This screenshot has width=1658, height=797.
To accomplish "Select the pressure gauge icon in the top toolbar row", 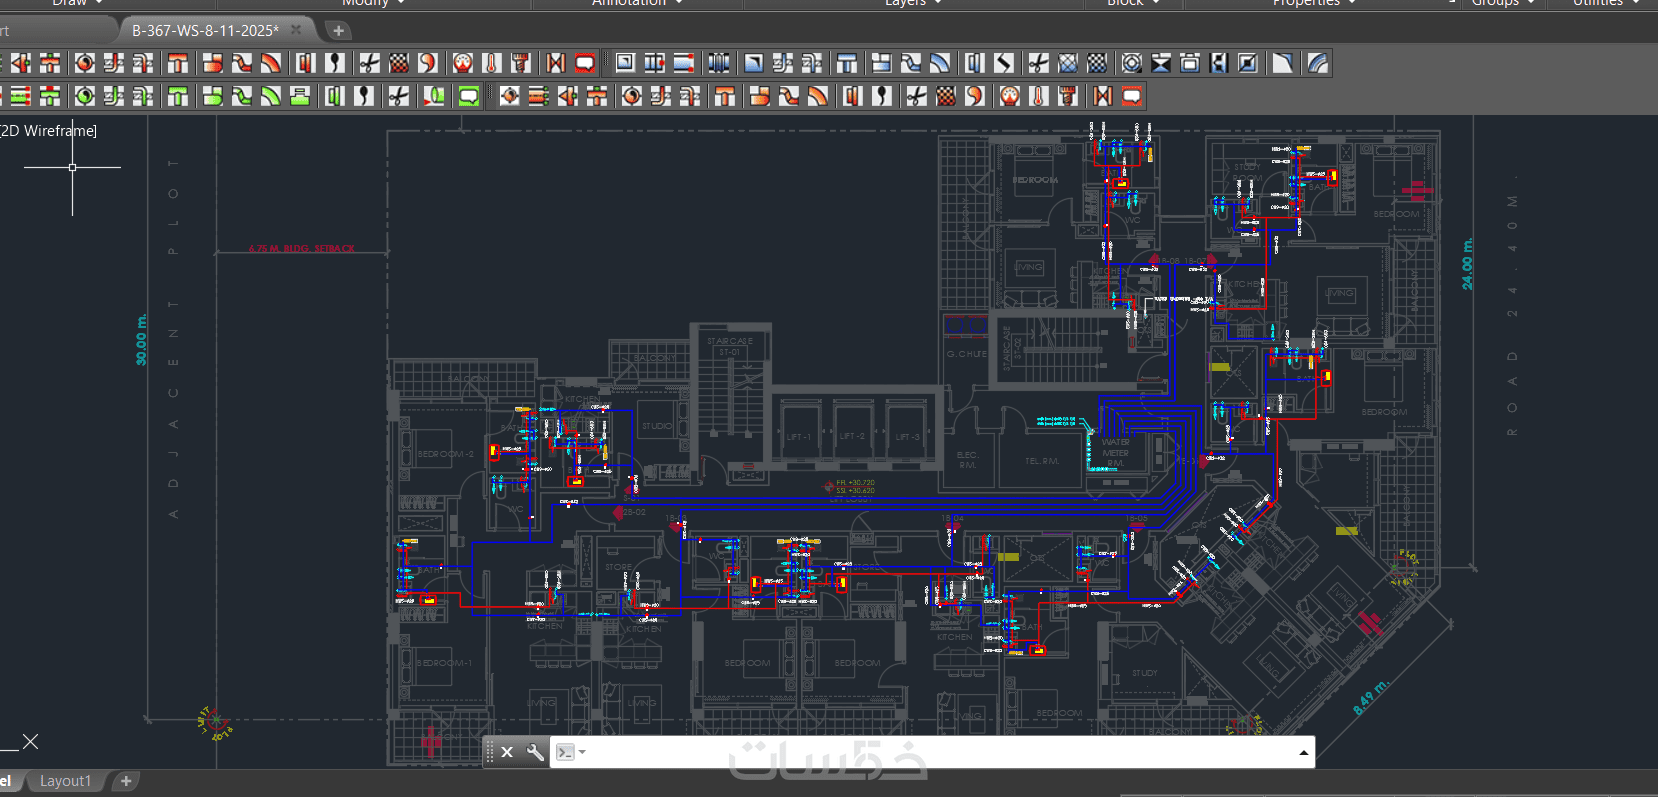I will [462, 64].
